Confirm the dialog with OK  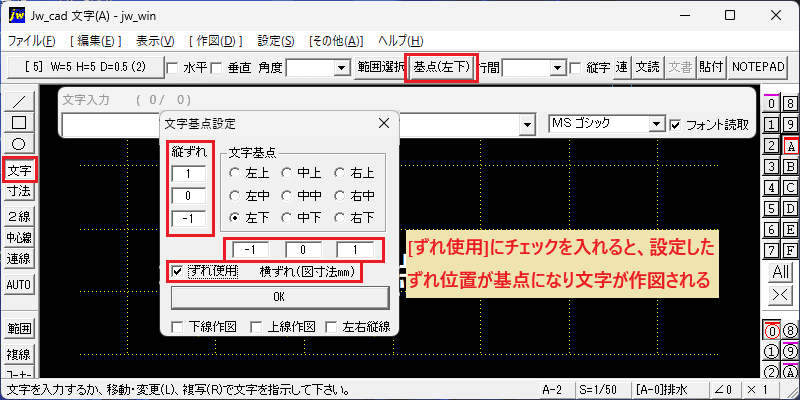point(279,297)
